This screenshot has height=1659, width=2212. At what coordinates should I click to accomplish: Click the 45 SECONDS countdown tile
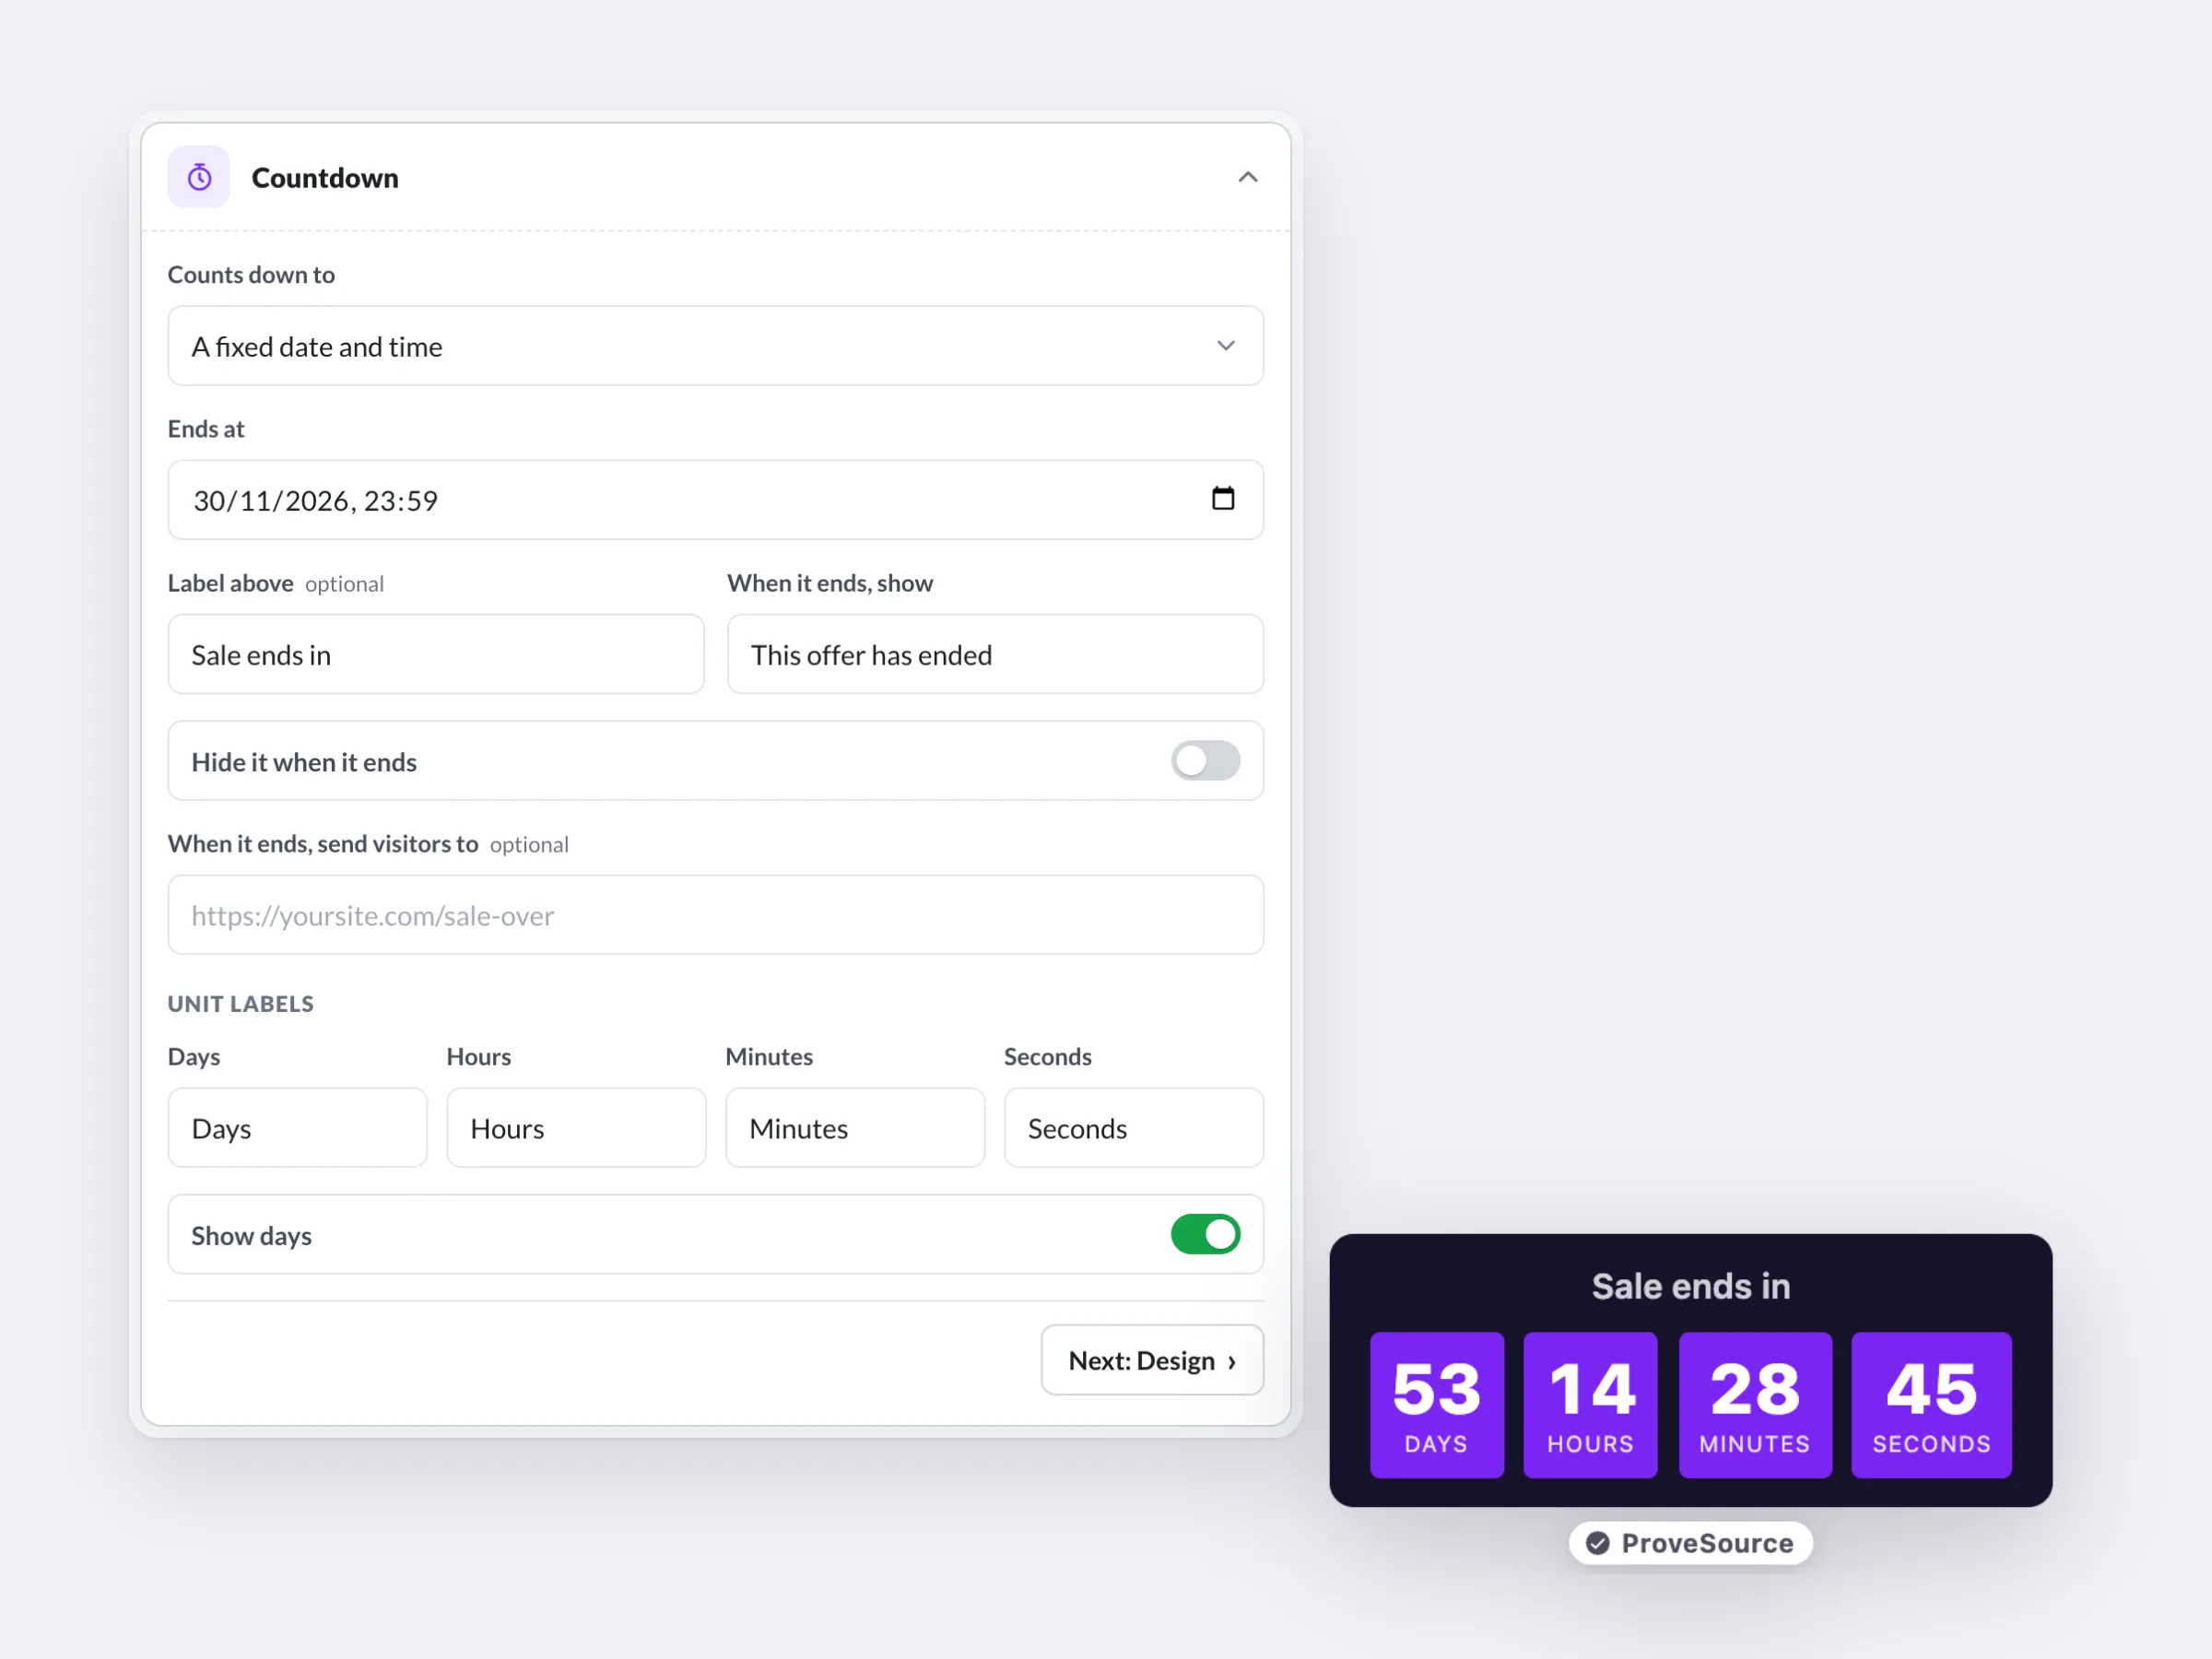tap(1931, 1404)
